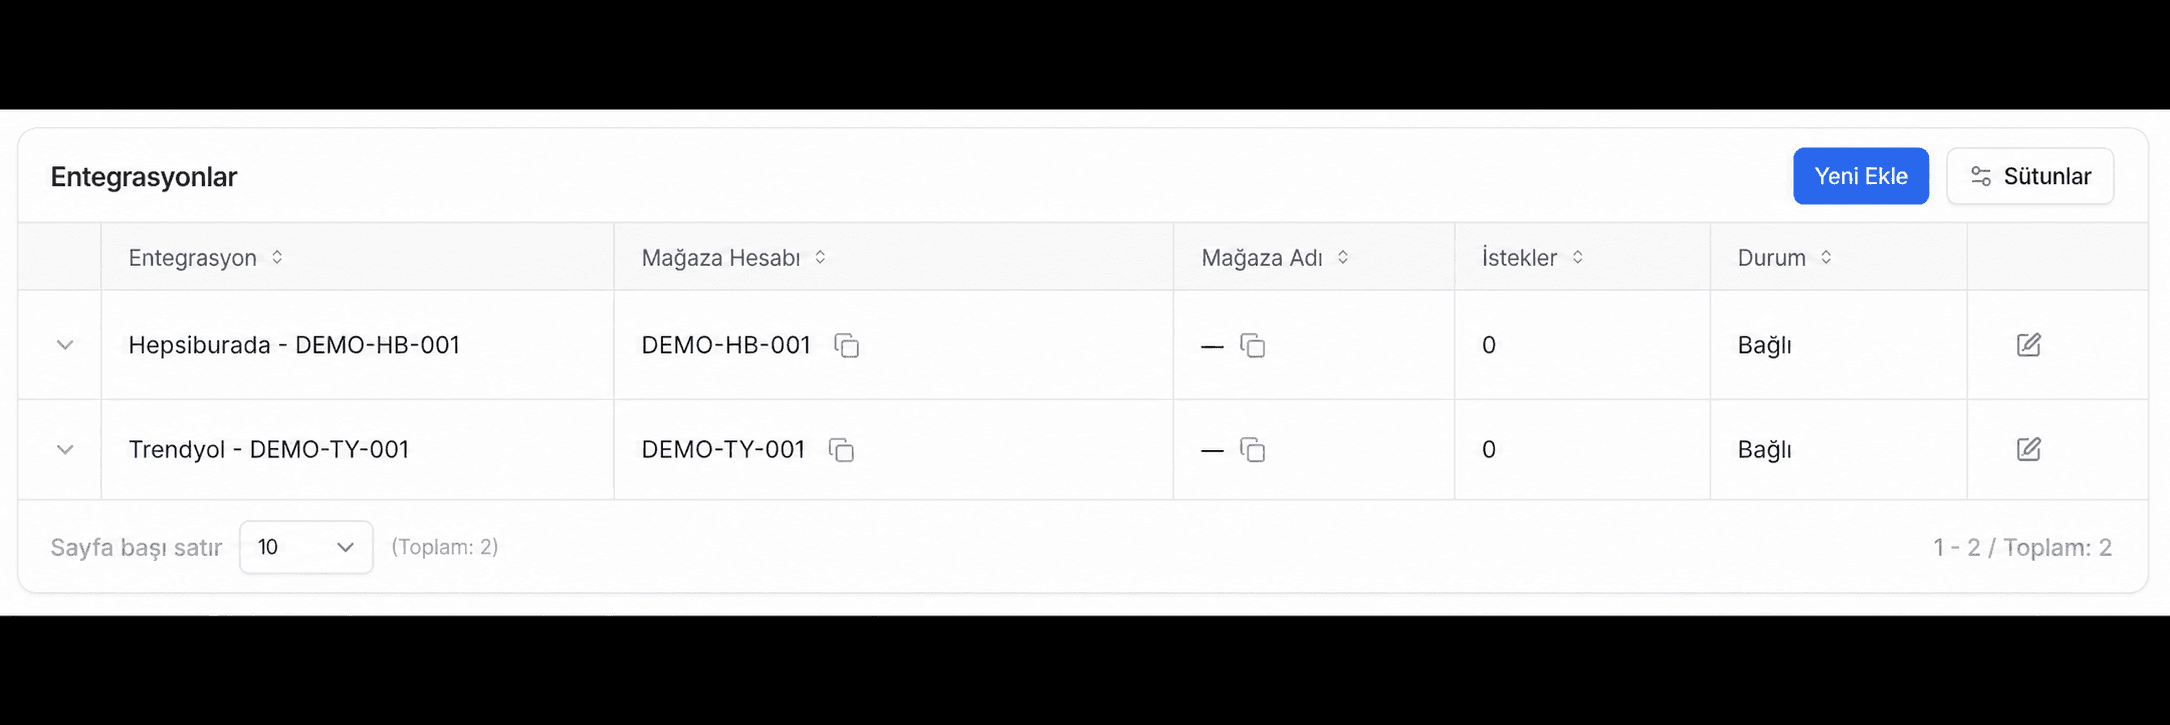The width and height of the screenshot is (2170, 725).
Task: Expand the Trendyol - DEMO-TY-001 row
Action: tap(65, 449)
